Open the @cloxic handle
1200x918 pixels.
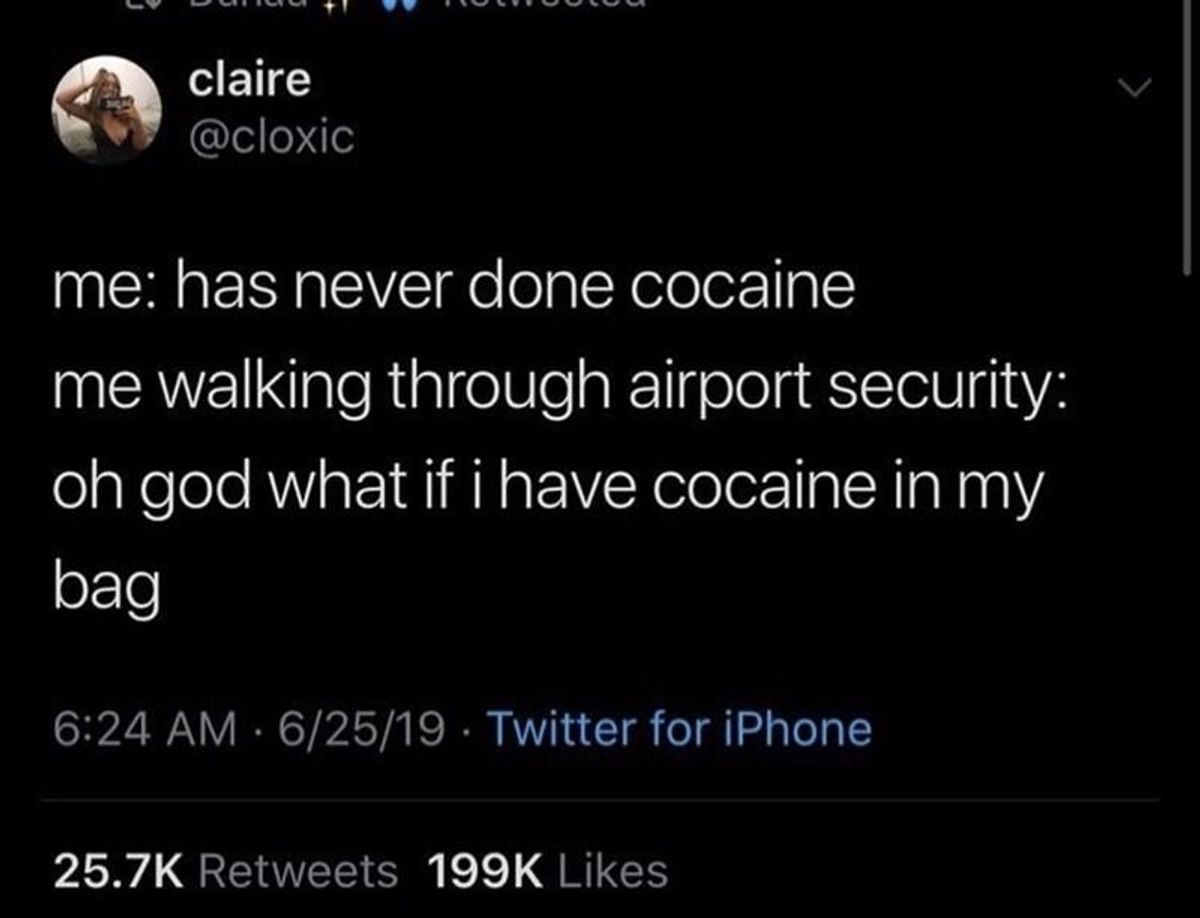coord(271,138)
